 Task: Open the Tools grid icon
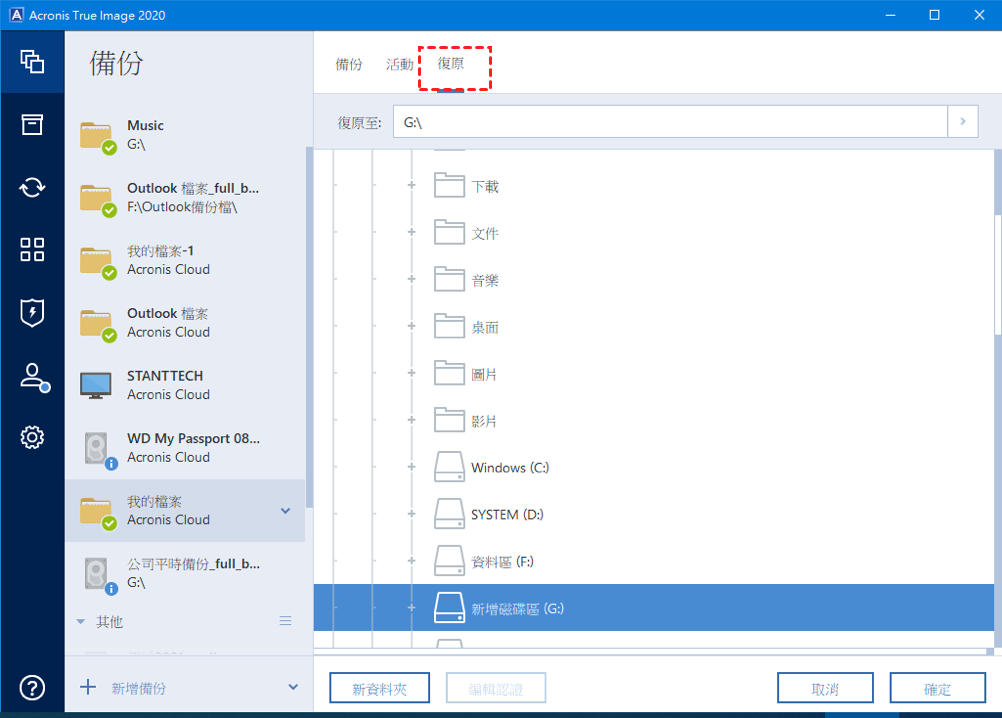coord(32,250)
